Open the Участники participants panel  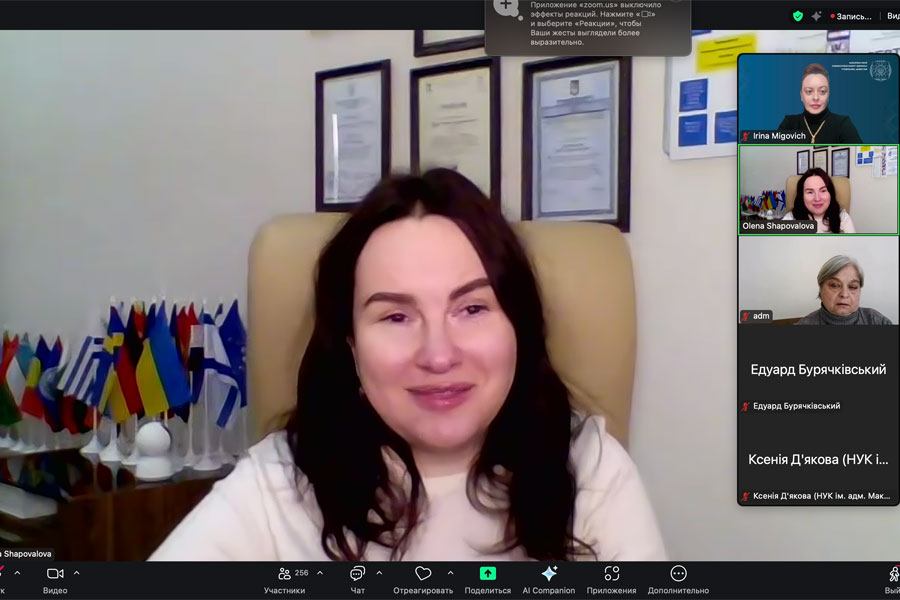284,580
